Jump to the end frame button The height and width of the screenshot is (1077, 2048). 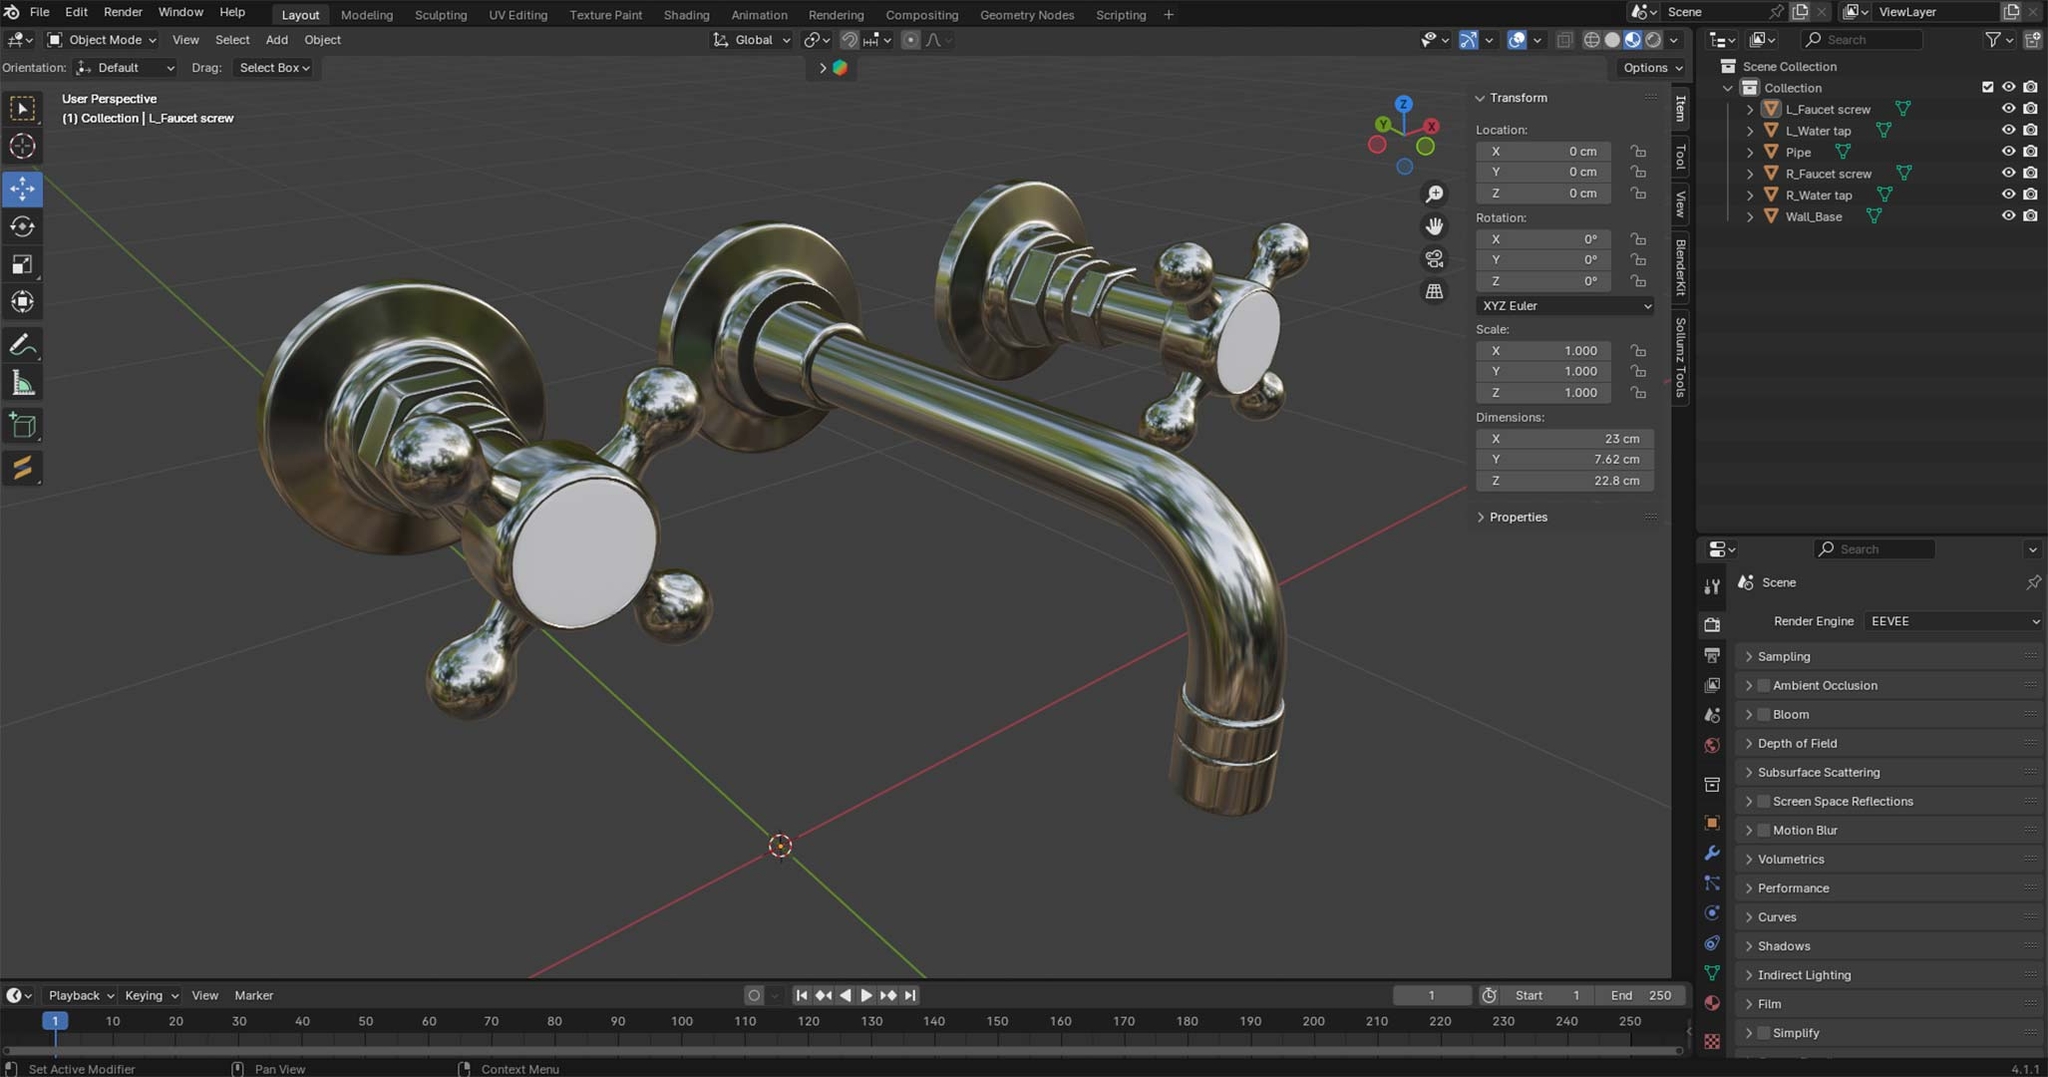[910, 996]
